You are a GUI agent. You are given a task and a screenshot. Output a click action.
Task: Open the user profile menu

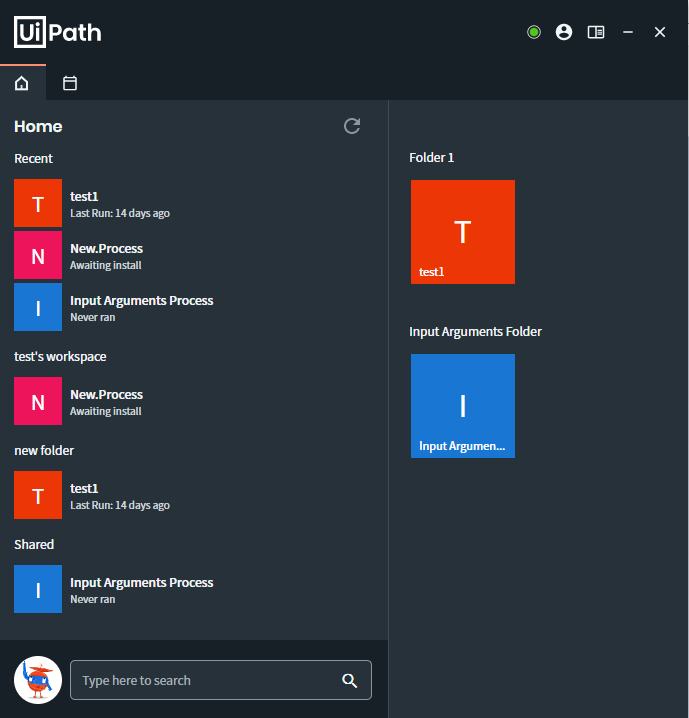[x=564, y=32]
